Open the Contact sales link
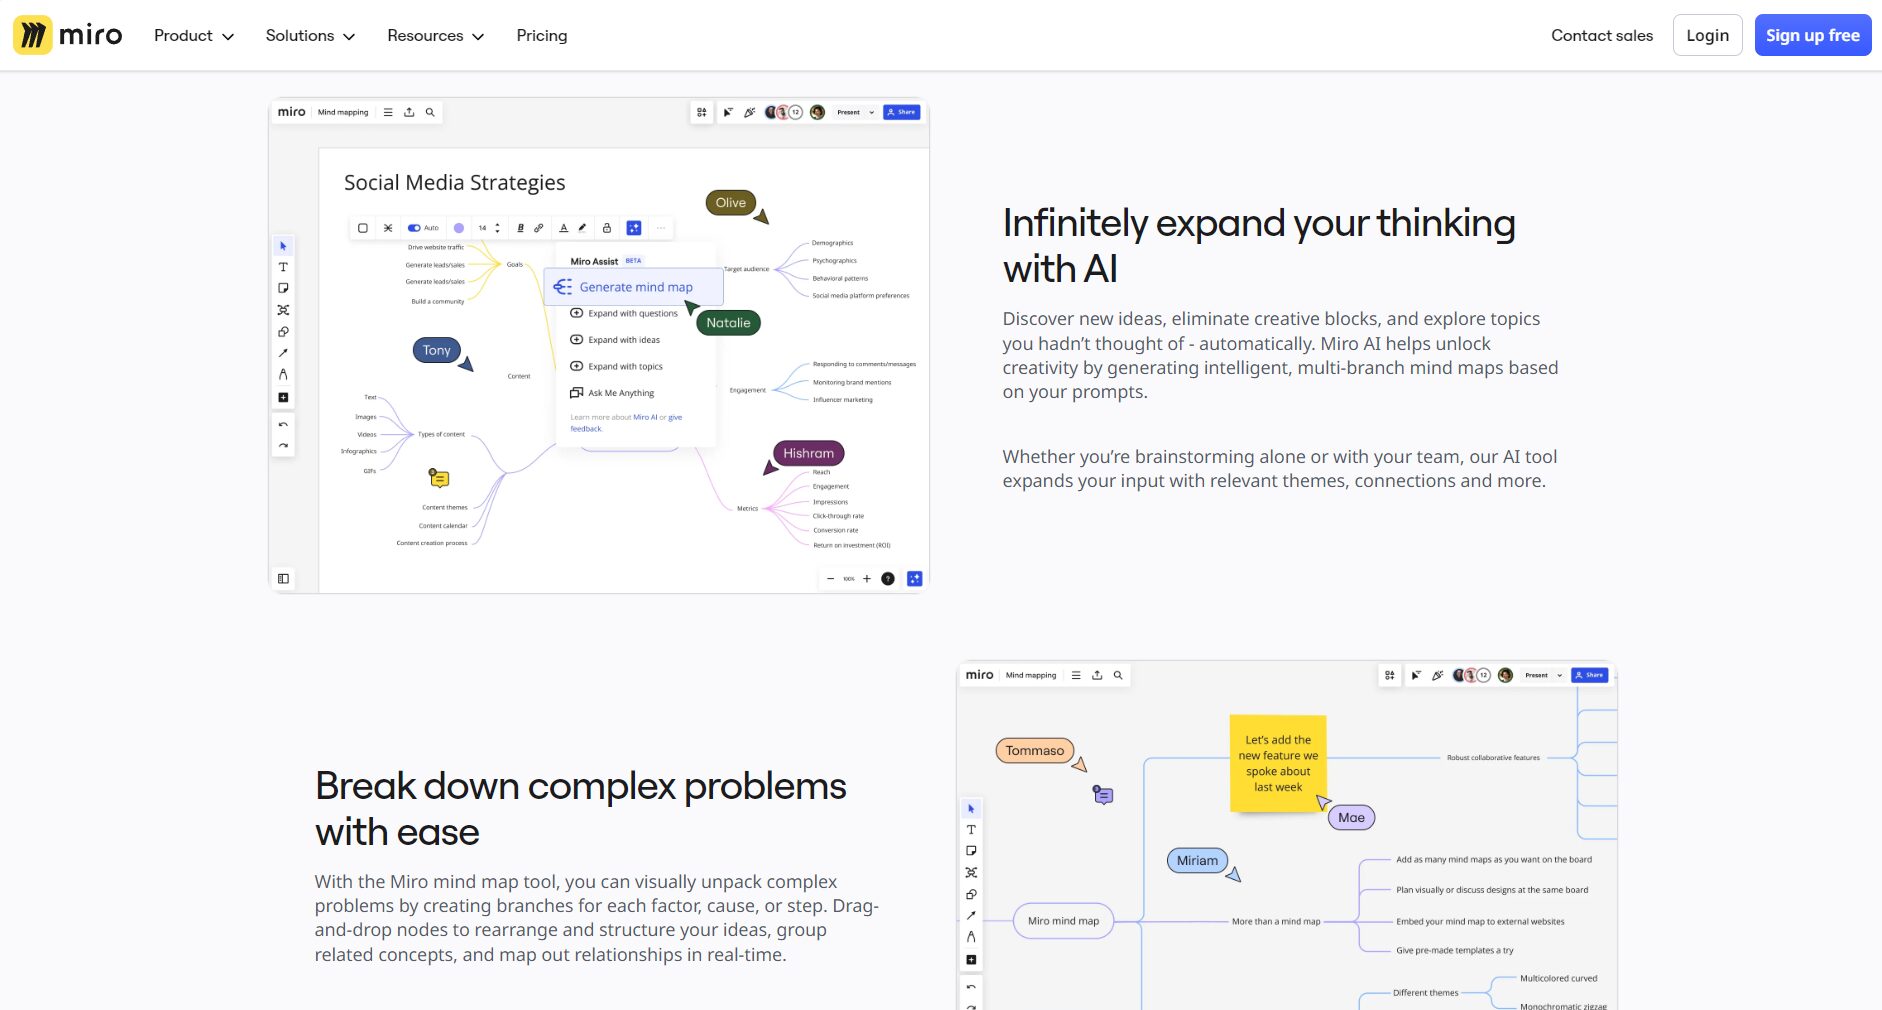The width and height of the screenshot is (1882, 1010). [x=1601, y=35]
